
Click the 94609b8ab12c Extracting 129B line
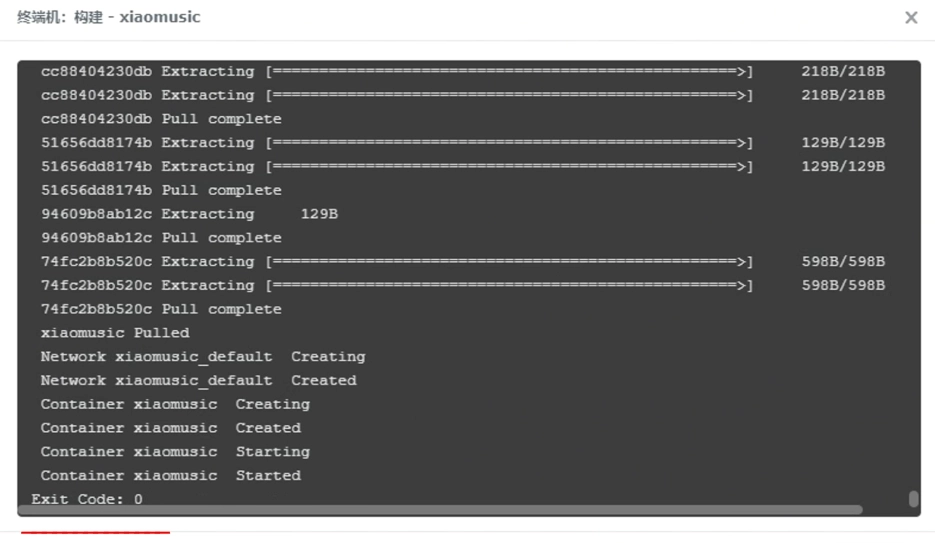189,214
